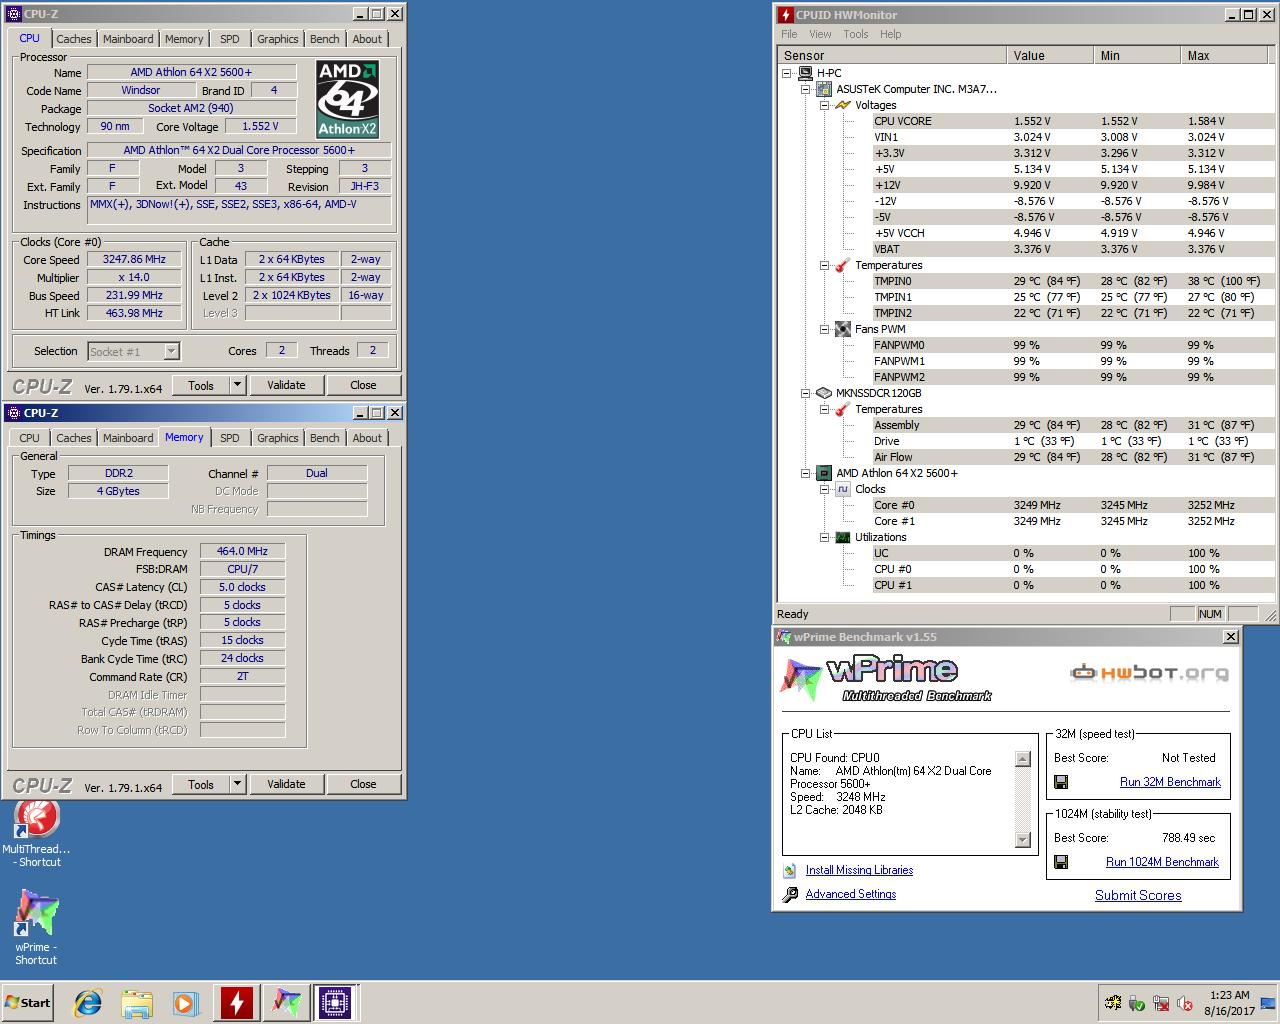Open the File menu in HWMonitor
Viewport: 1280px width, 1024px height.
[x=789, y=34]
